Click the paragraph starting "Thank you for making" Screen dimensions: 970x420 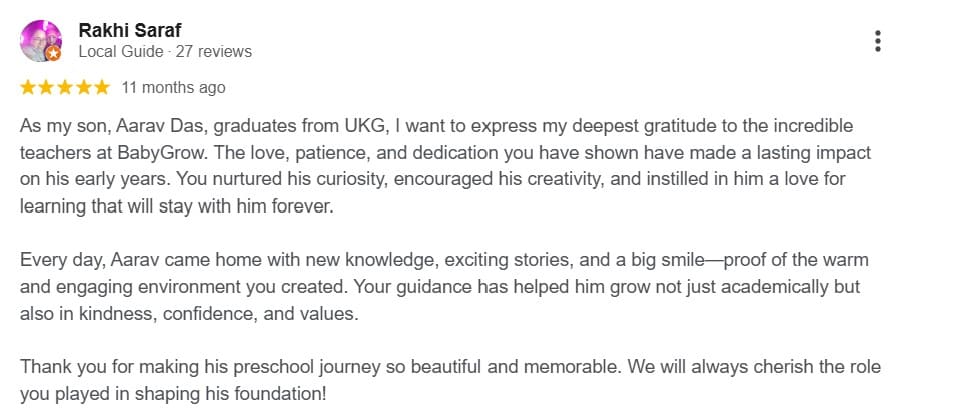pyautogui.click(x=440, y=379)
